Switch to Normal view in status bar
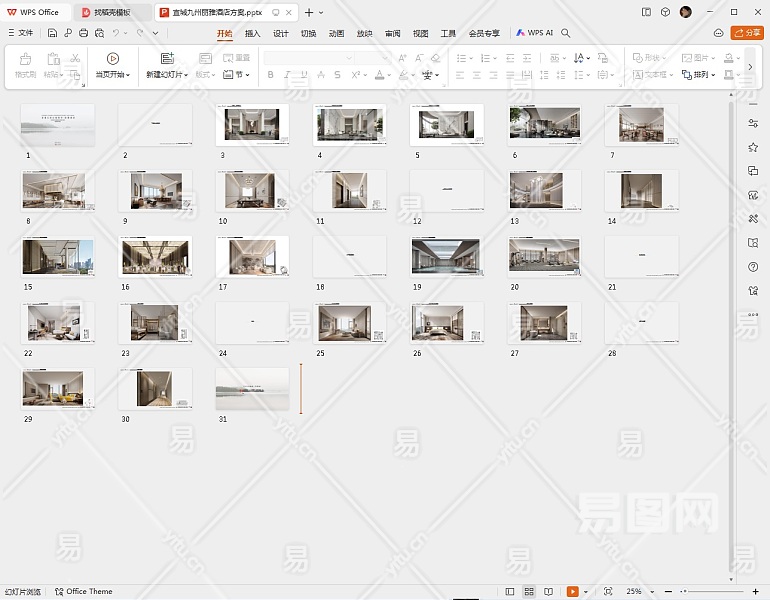 pos(510,592)
